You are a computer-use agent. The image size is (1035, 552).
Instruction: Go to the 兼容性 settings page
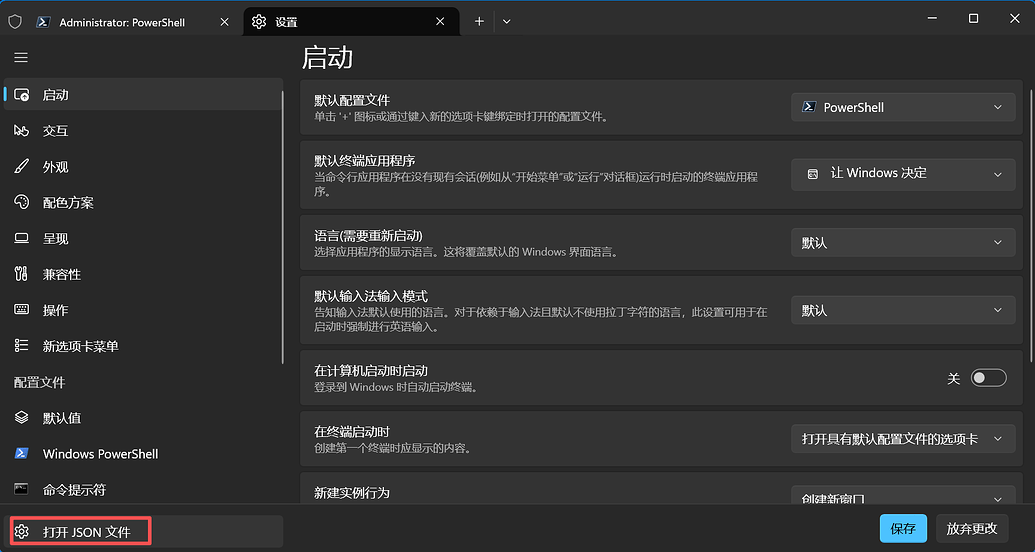[x=143, y=274]
